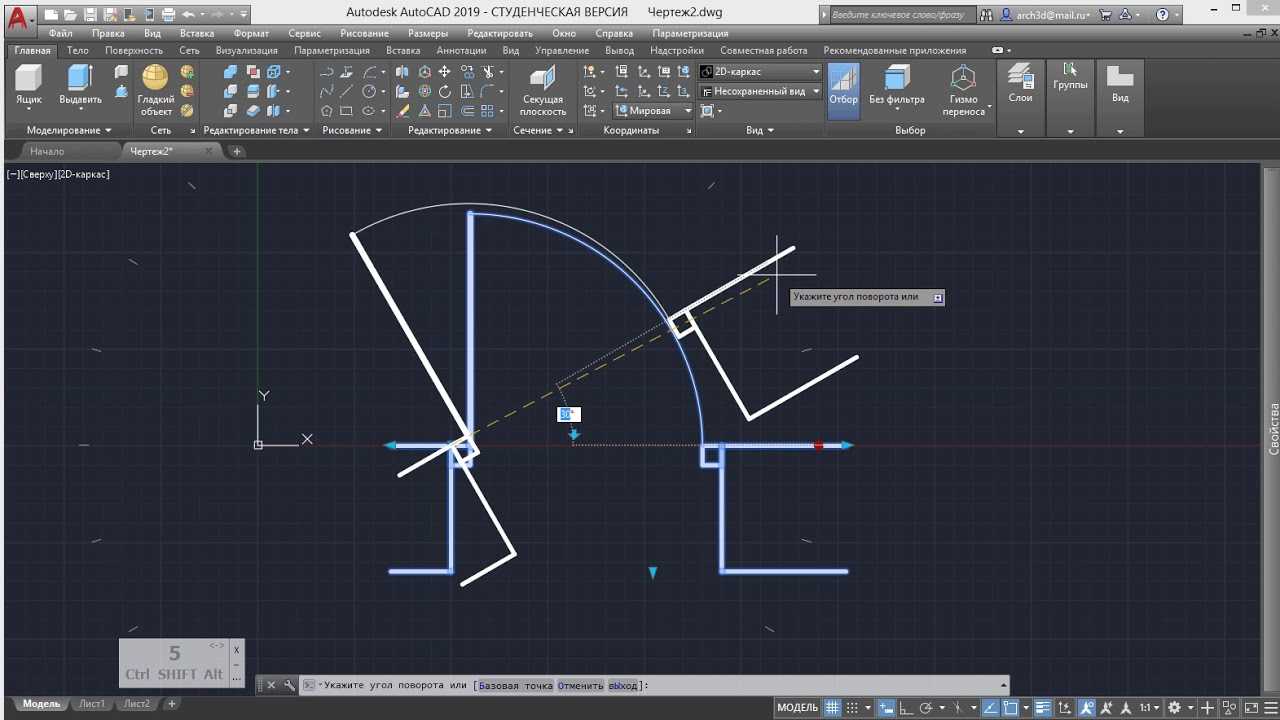Open the annotation scale 1:1 dropdown
This screenshot has width=1280, height=720.
1148,708
